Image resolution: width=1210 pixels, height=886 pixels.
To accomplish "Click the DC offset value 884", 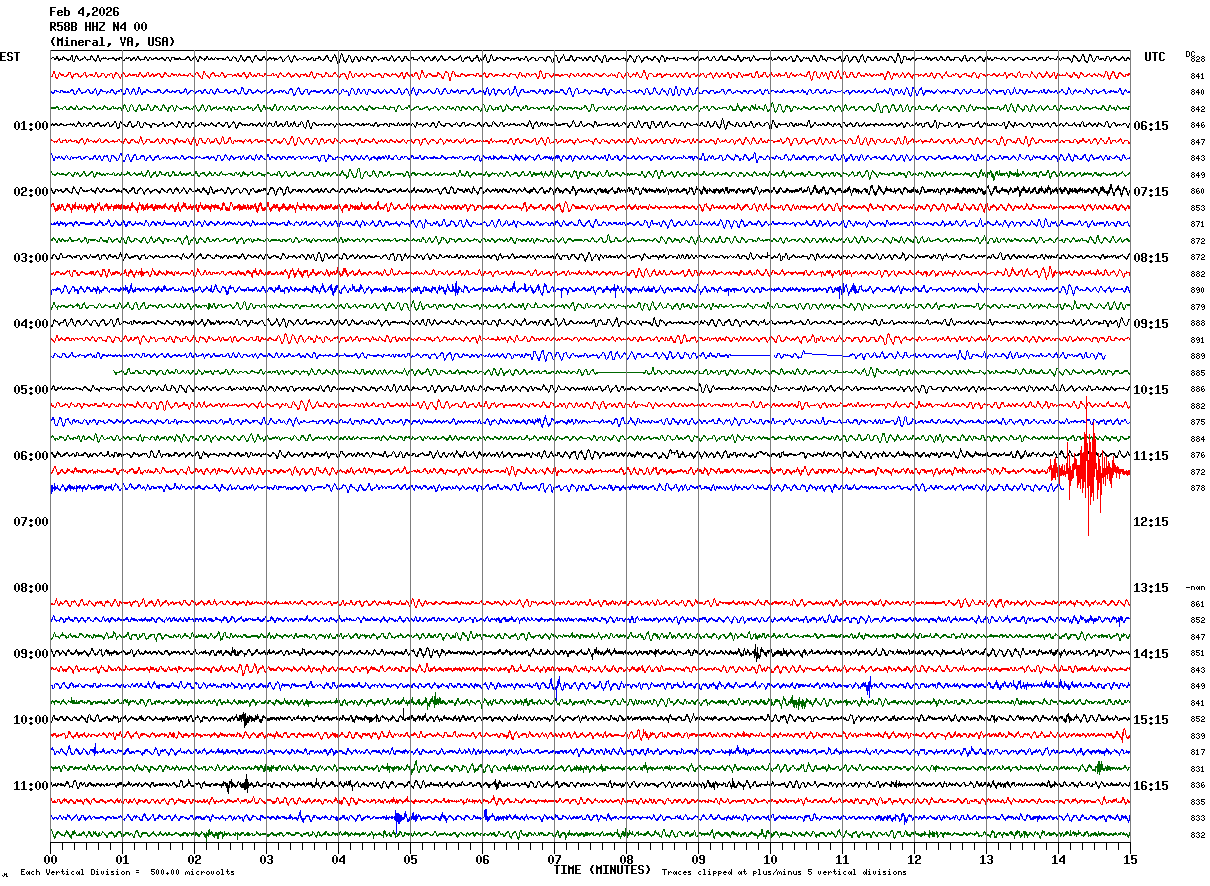I will [1198, 439].
